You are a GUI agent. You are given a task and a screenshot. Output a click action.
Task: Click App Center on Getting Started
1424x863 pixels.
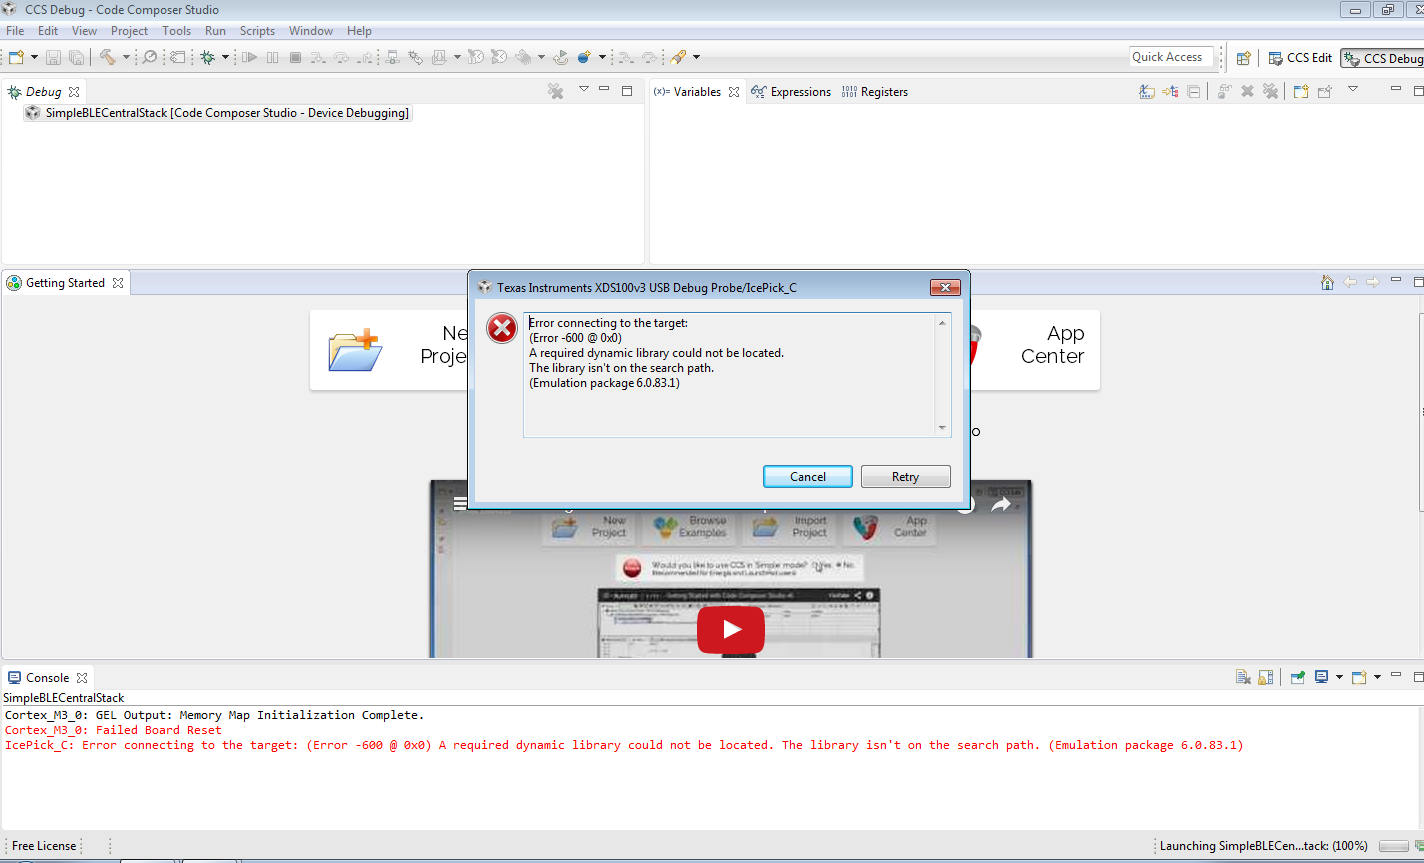pyautogui.click(x=1051, y=345)
